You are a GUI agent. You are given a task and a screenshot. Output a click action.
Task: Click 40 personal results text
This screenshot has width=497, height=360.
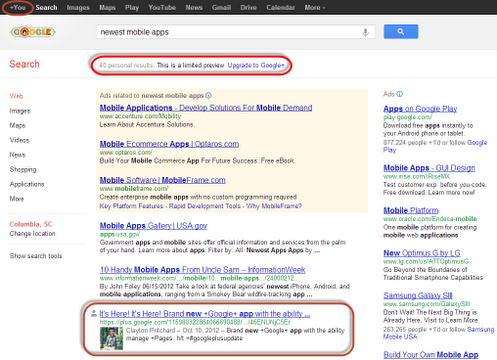[126, 65]
